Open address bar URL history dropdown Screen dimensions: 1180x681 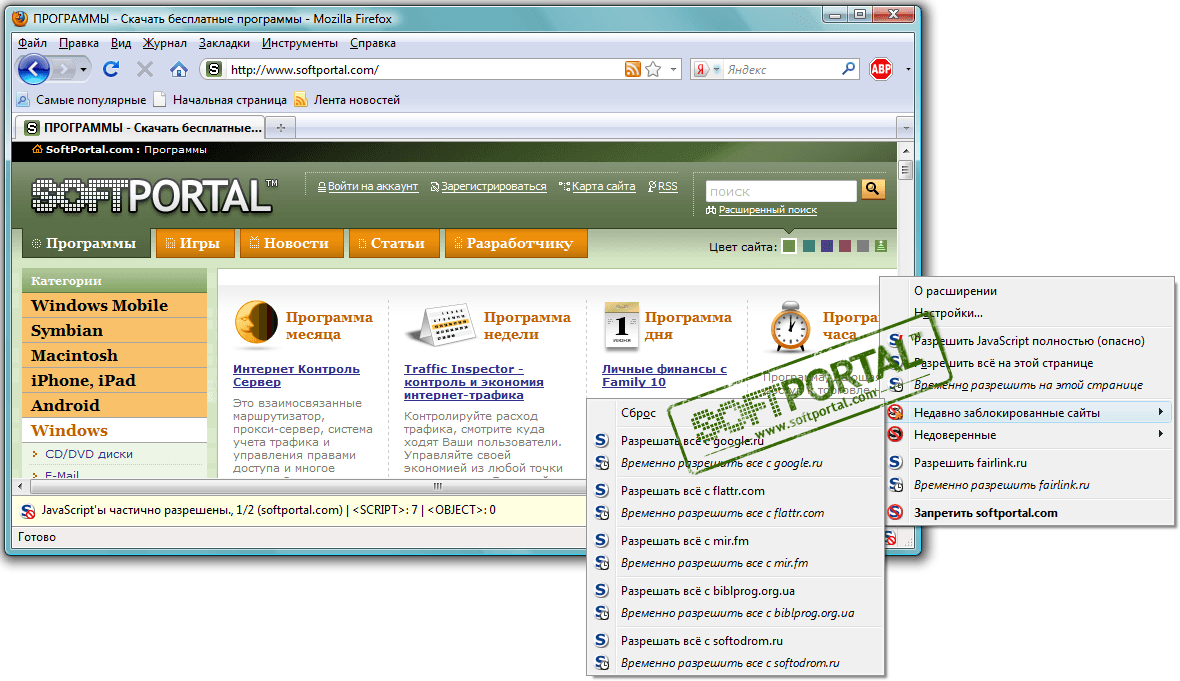tap(673, 69)
